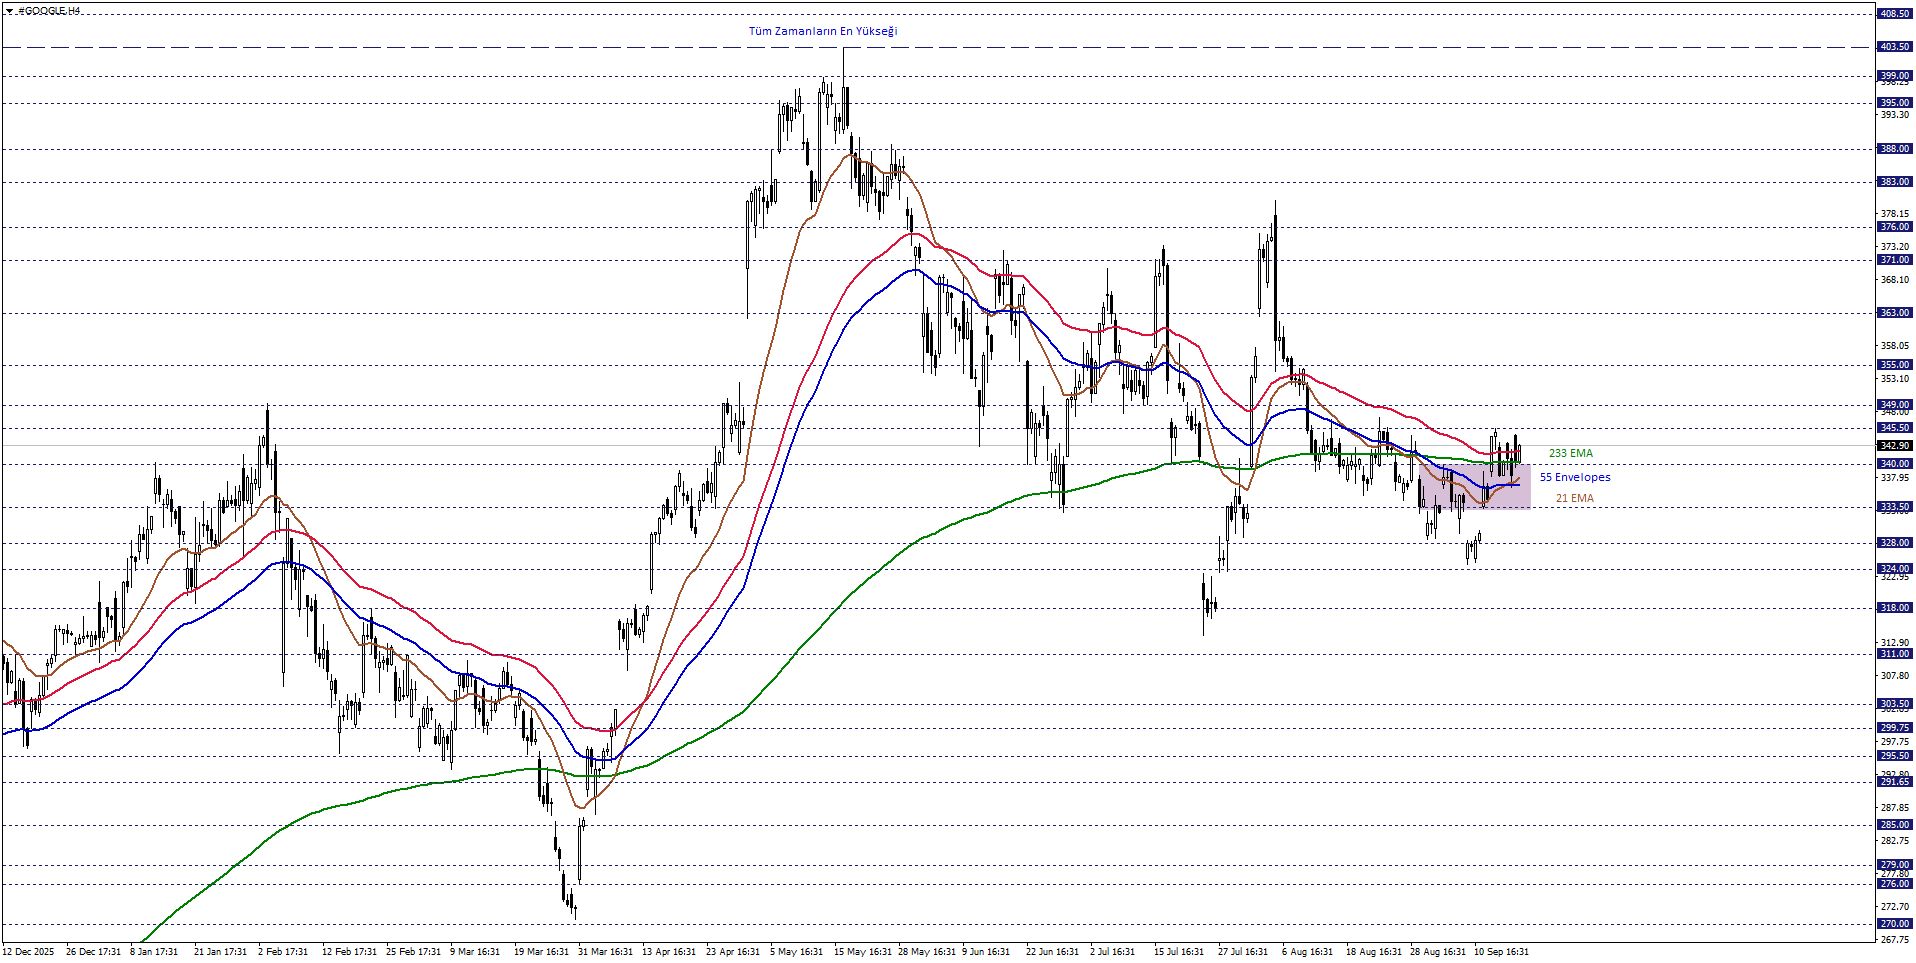The image size is (1916, 963).
Task: Click the 408.50 price level tag
Action: [x=1895, y=14]
